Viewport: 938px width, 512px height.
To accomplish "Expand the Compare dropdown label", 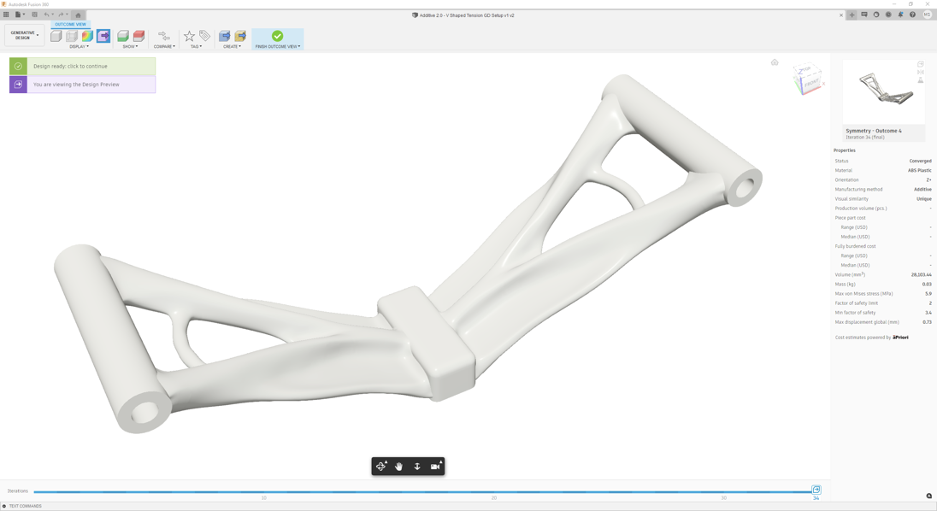I will [x=164, y=46].
